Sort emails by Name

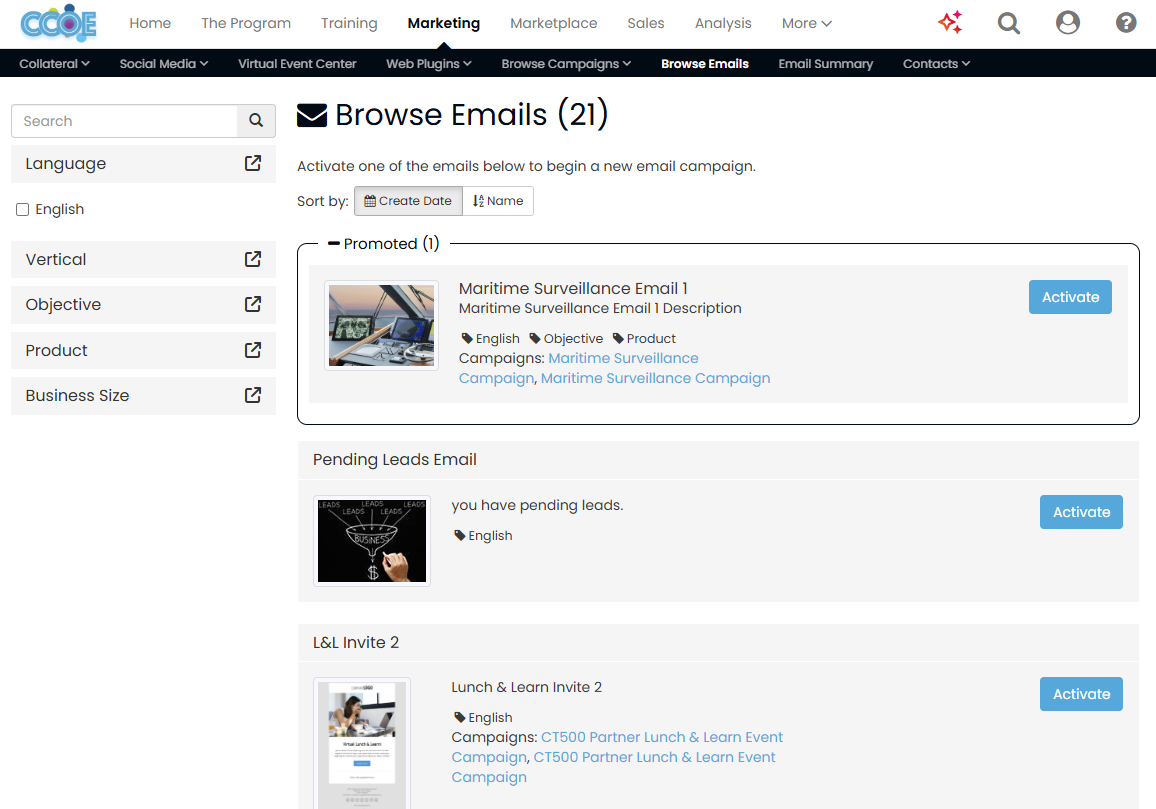tap(498, 201)
